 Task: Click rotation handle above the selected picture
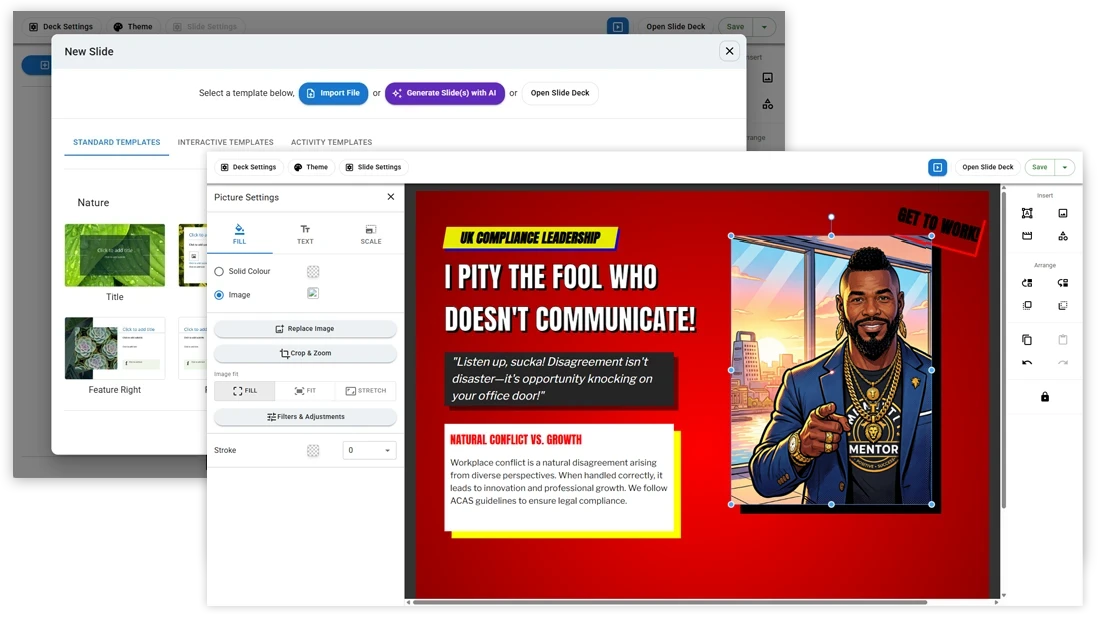(831, 217)
